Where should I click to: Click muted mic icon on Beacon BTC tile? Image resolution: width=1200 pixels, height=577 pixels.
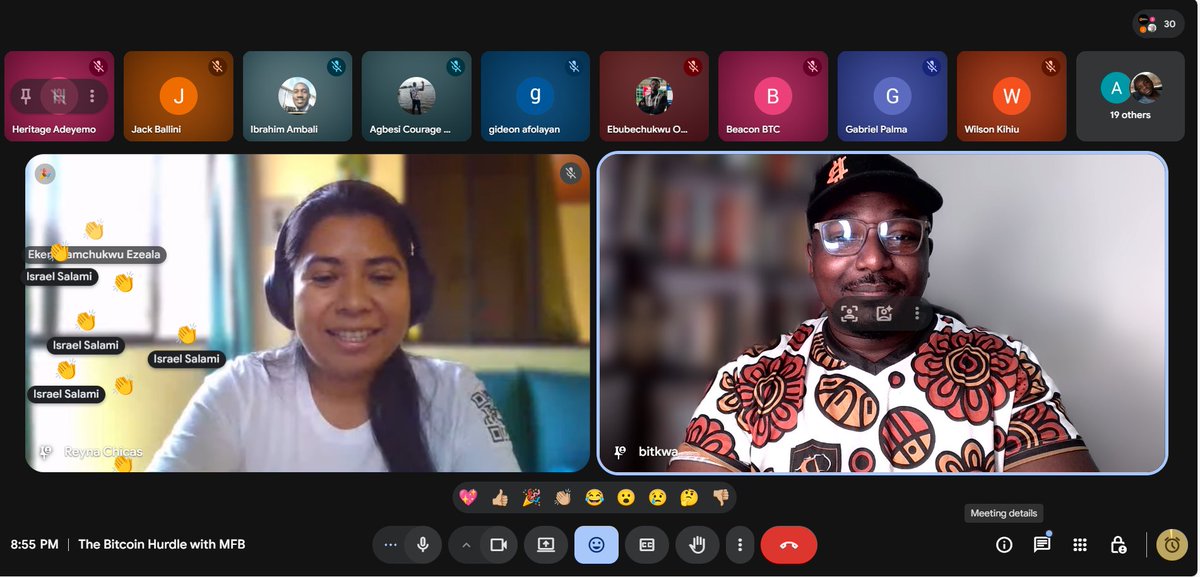812,67
